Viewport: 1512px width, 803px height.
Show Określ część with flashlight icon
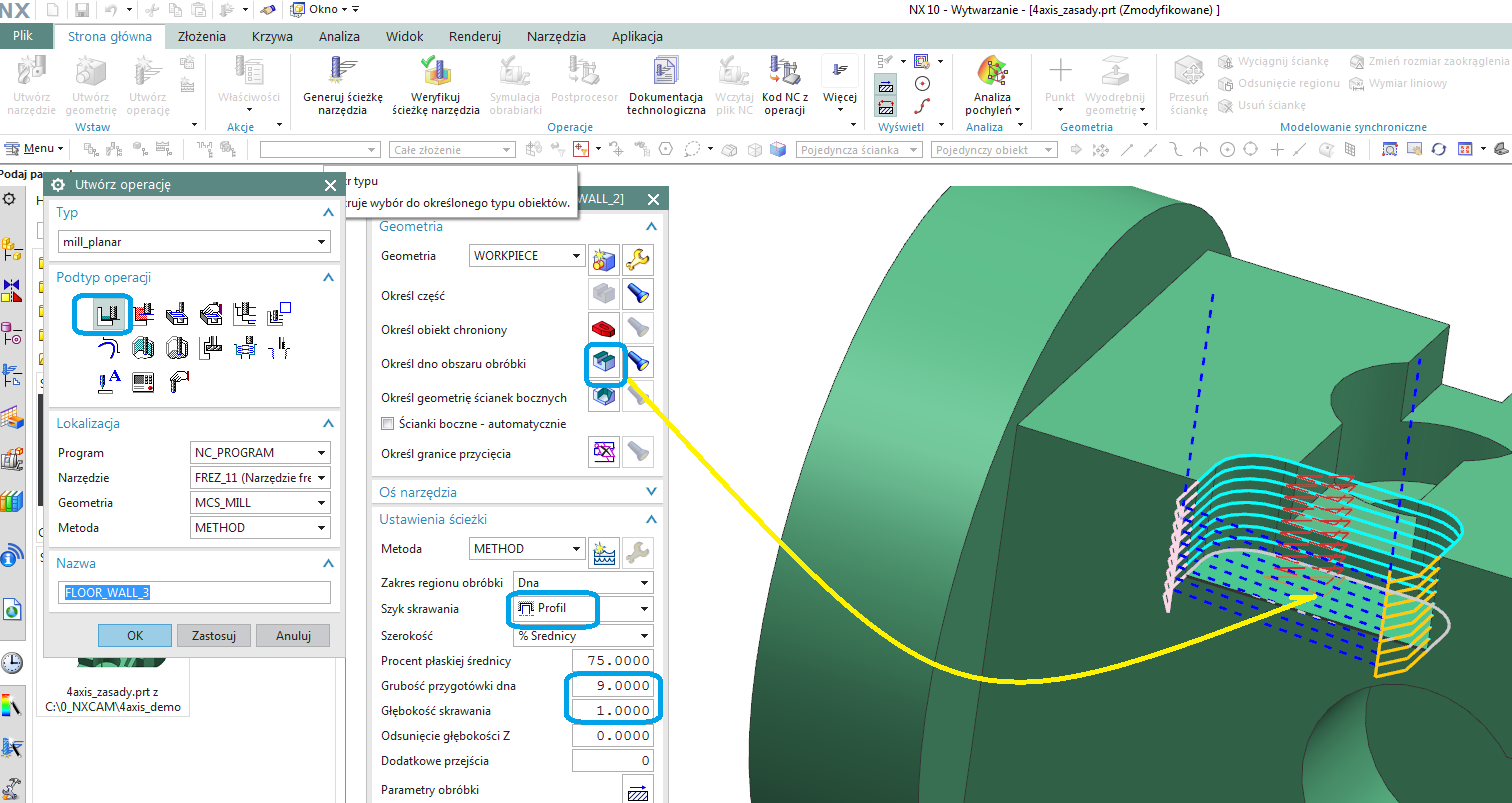[x=638, y=296]
